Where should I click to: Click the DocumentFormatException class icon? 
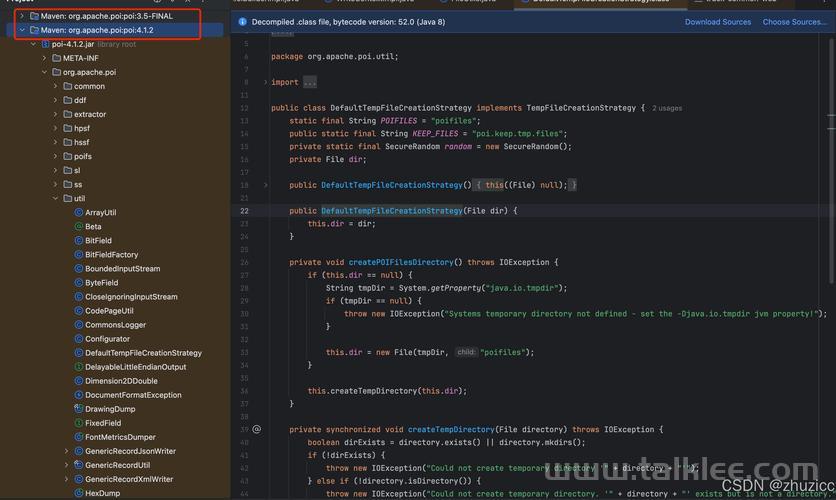78,395
